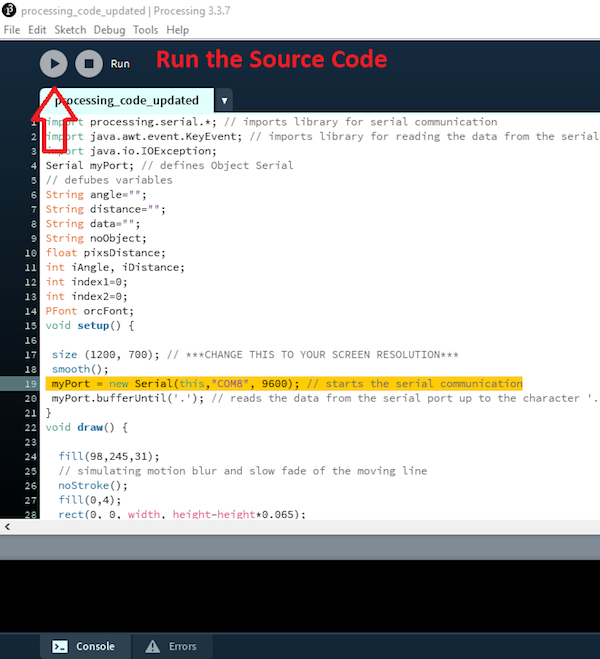Click the int iAngle, iDistance; line
The image size is (600, 659).
(x=115, y=267)
